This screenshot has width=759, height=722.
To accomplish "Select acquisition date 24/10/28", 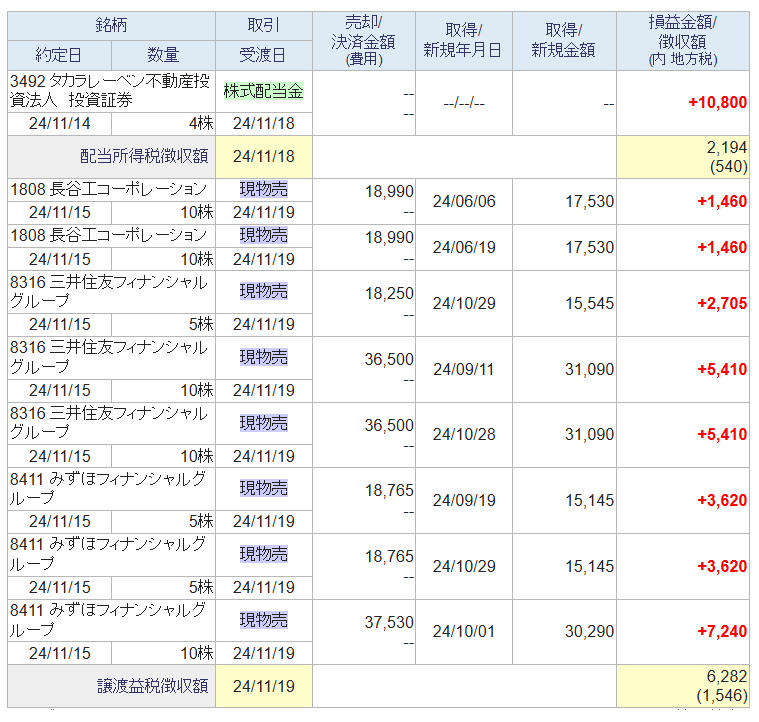I will (464, 435).
